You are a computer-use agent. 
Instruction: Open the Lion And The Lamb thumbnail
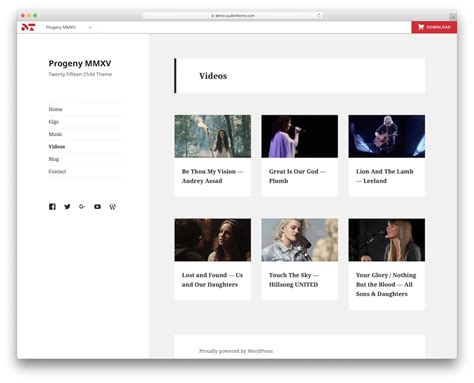tap(387, 136)
